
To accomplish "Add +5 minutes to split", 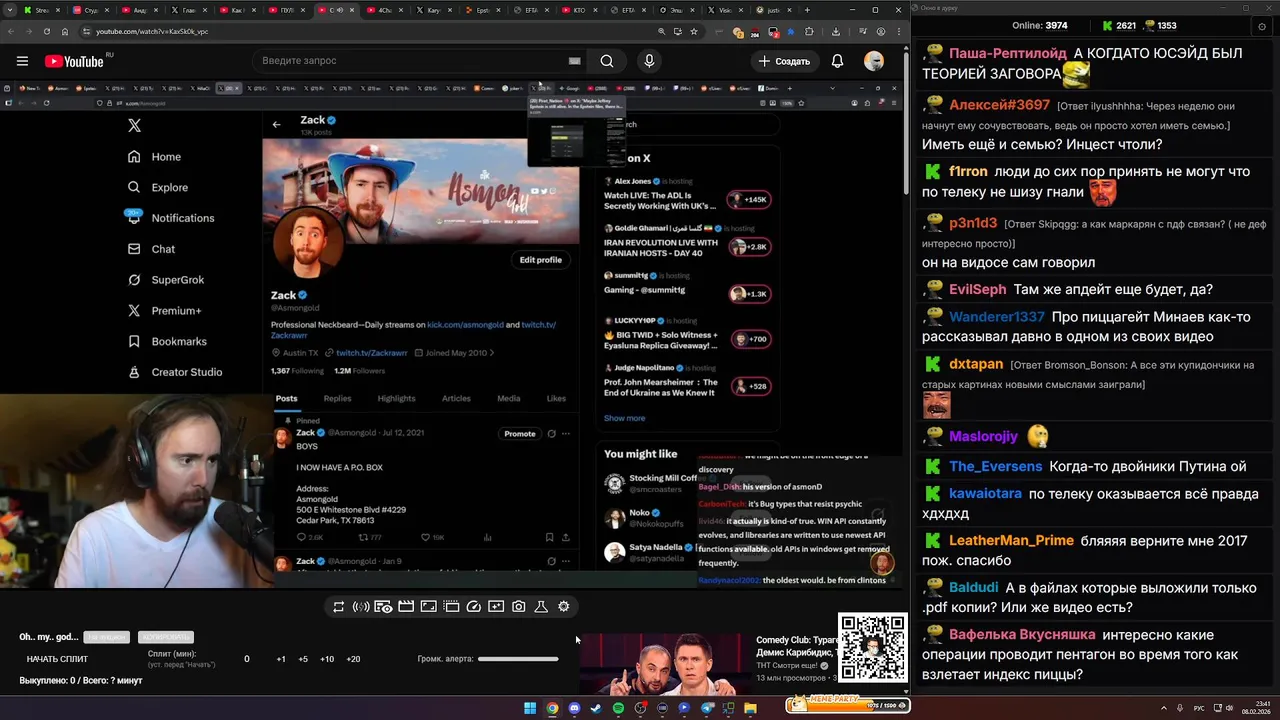I will pyautogui.click(x=303, y=659).
